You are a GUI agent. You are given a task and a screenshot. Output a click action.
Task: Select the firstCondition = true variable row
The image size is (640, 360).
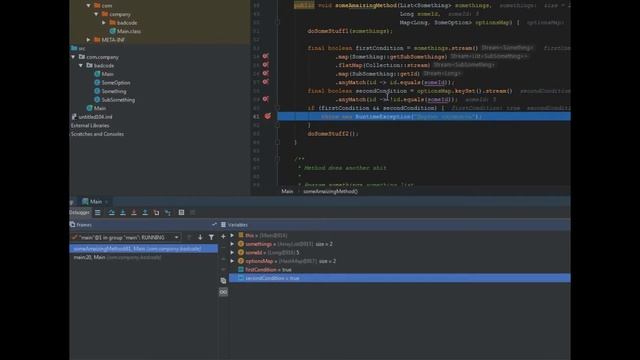pyautogui.click(x=400, y=270)
